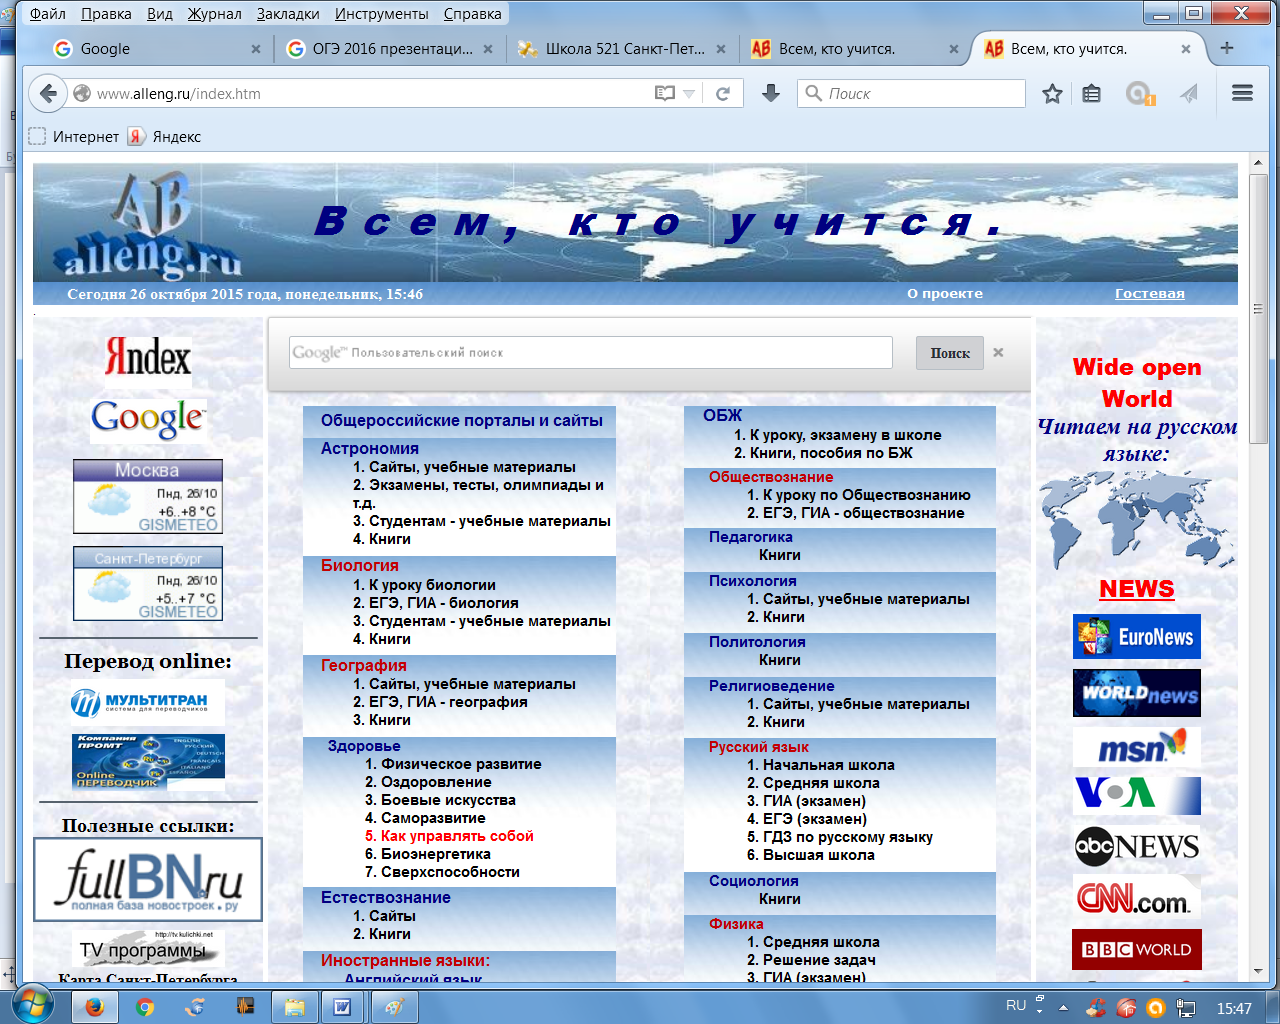Open the Журнал menu
Image resolution: width=1280 pixels, height=1024 pixels.
[x=214, y=13]
